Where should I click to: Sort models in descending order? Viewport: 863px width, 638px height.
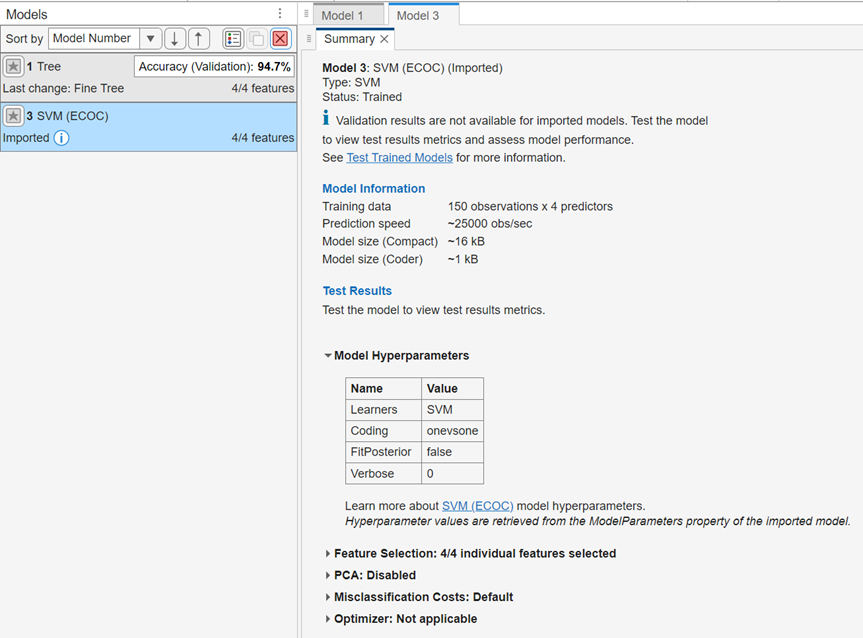click(173, 38)
